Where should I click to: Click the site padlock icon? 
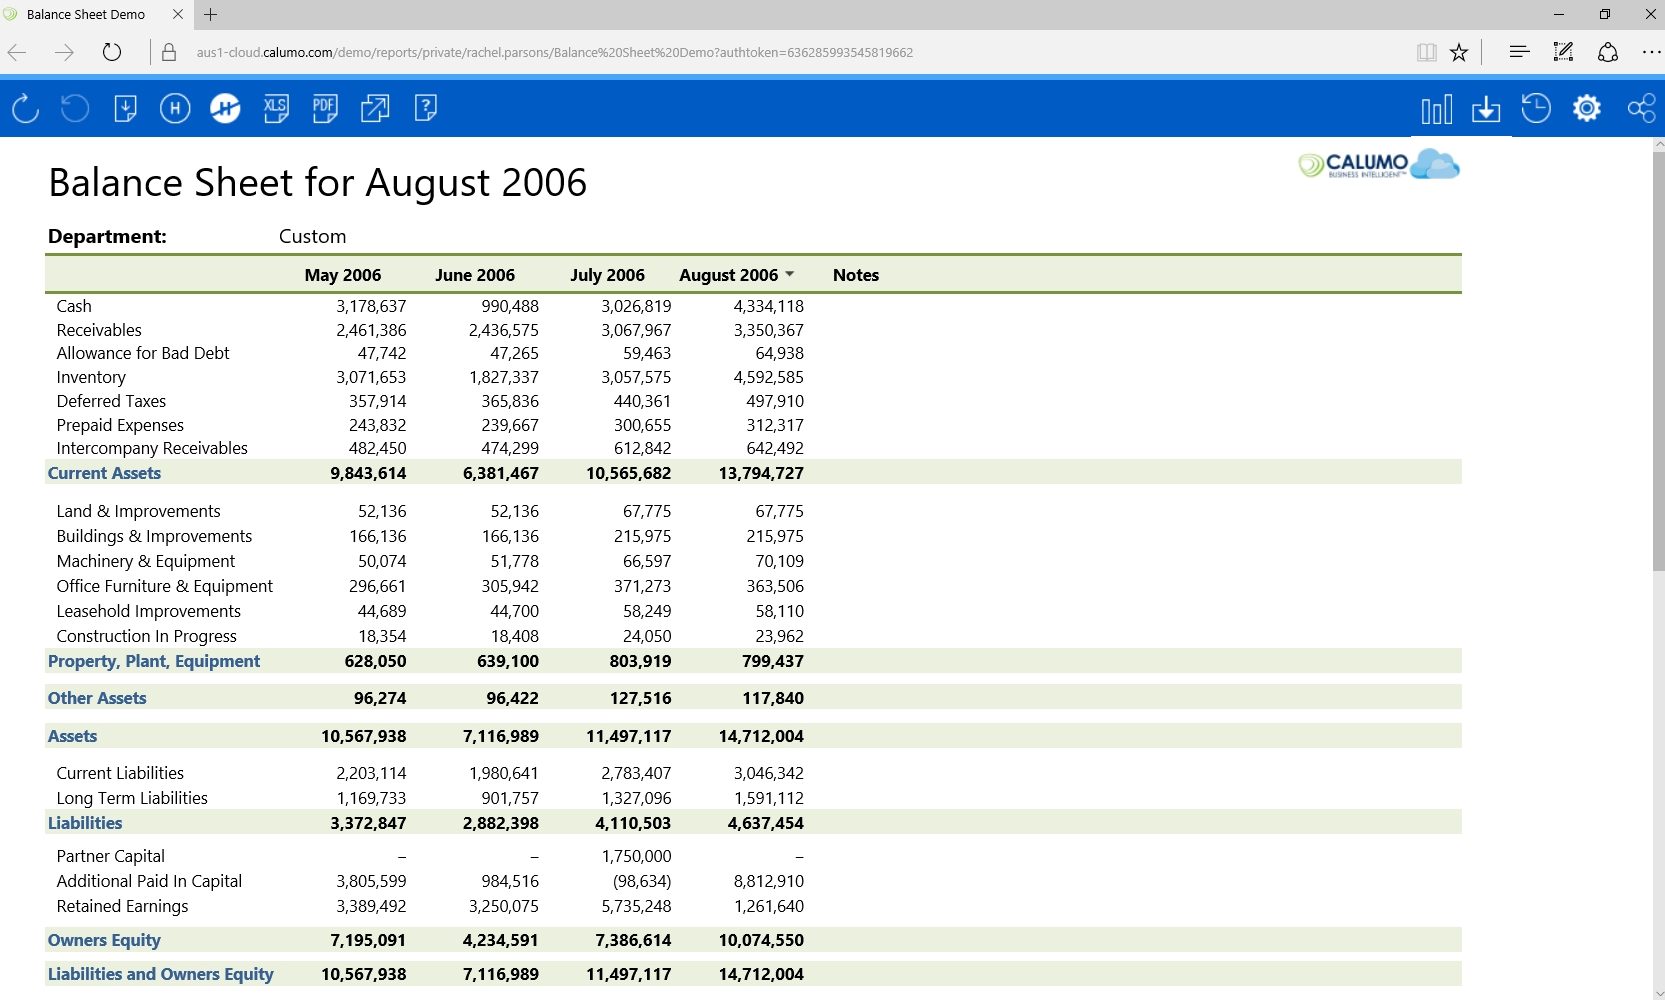pos(169,52)
